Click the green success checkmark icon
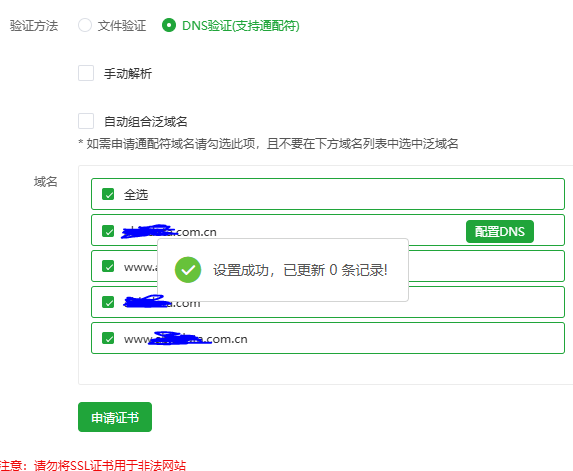Screen dimensions: 573x471 tap(188, 270)
